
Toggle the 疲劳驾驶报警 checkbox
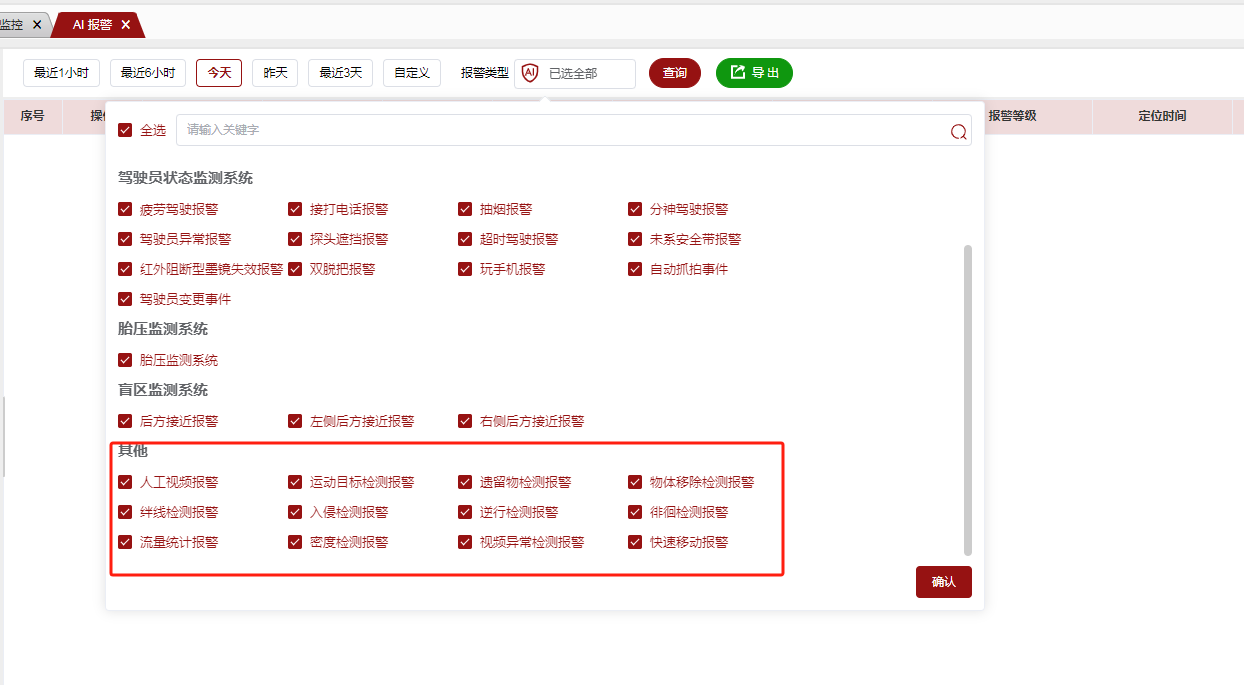pyautogui.click(x=125, y=209)
